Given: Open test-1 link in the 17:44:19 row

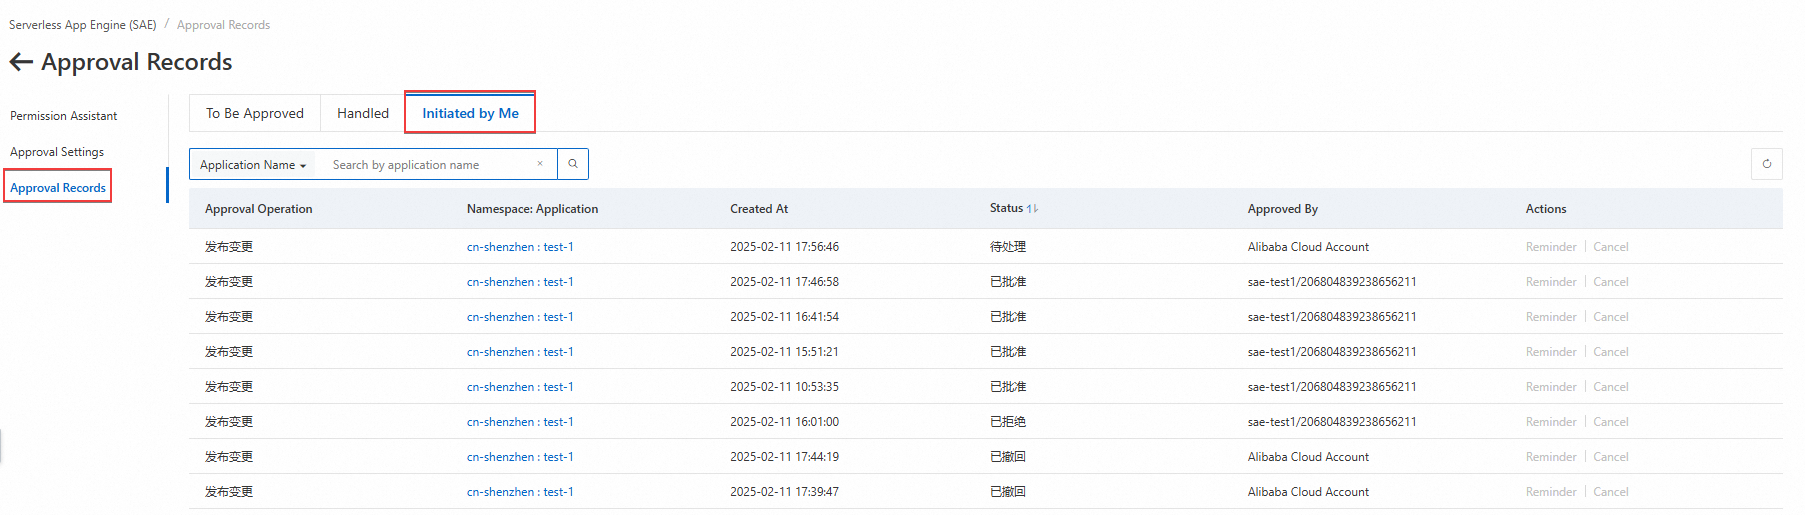Looking at the screenshot, I should click(520, 457).
